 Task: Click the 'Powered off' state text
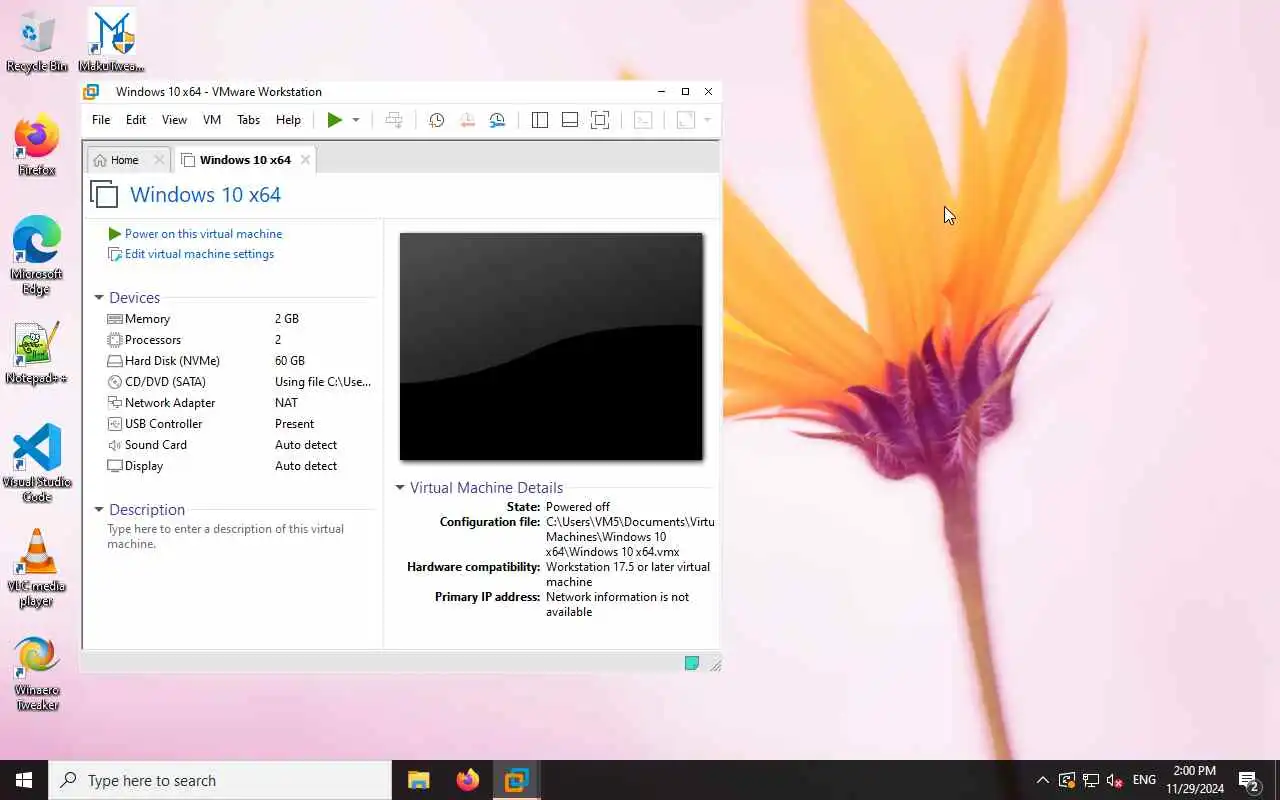[x=578, y=507]
